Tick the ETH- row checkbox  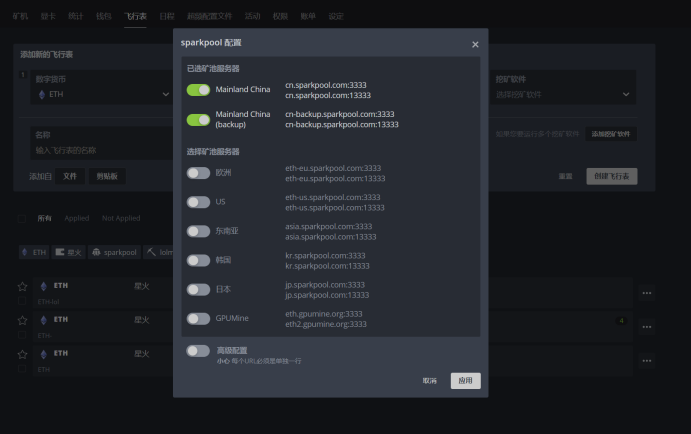(x=22, y=335)
